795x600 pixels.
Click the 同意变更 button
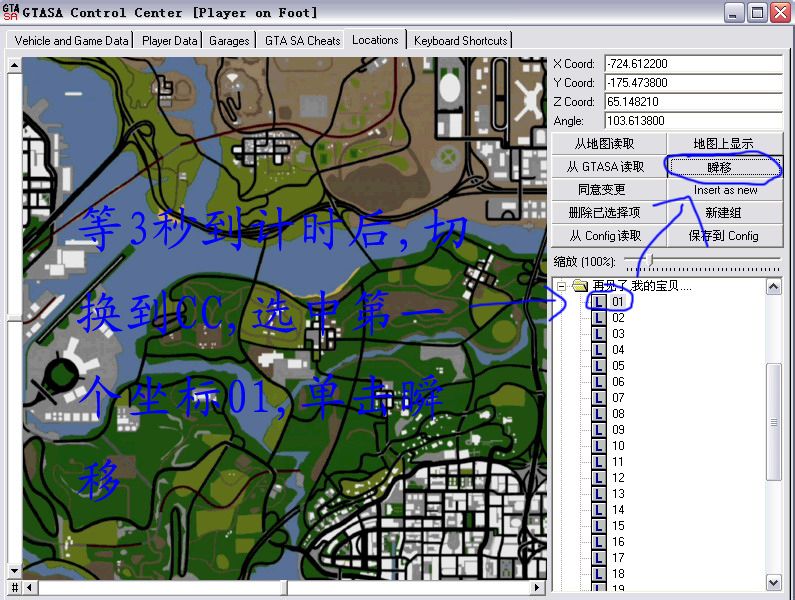[x=608, y=190]
